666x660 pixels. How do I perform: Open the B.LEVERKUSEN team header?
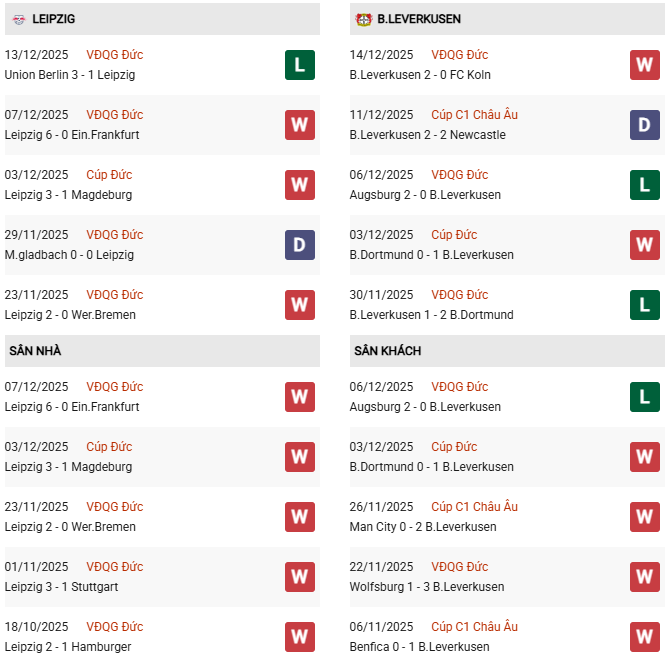[419, 19]
